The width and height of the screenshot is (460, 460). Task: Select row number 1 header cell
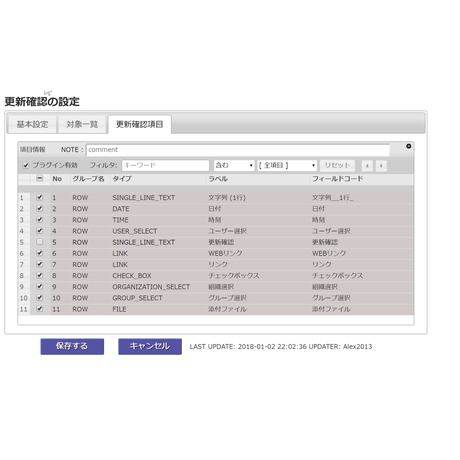pos(24,198)
